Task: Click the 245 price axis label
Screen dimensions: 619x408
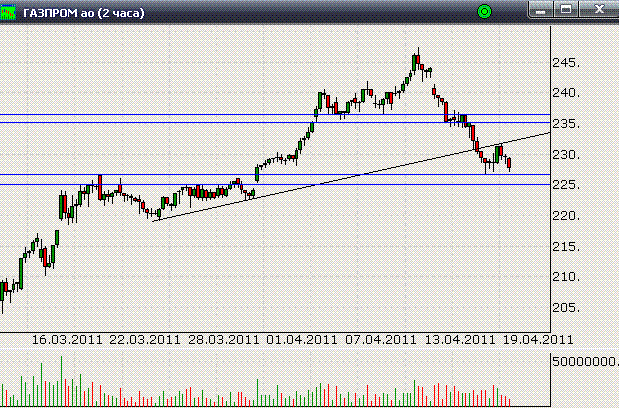Action: tap(566, 63)
